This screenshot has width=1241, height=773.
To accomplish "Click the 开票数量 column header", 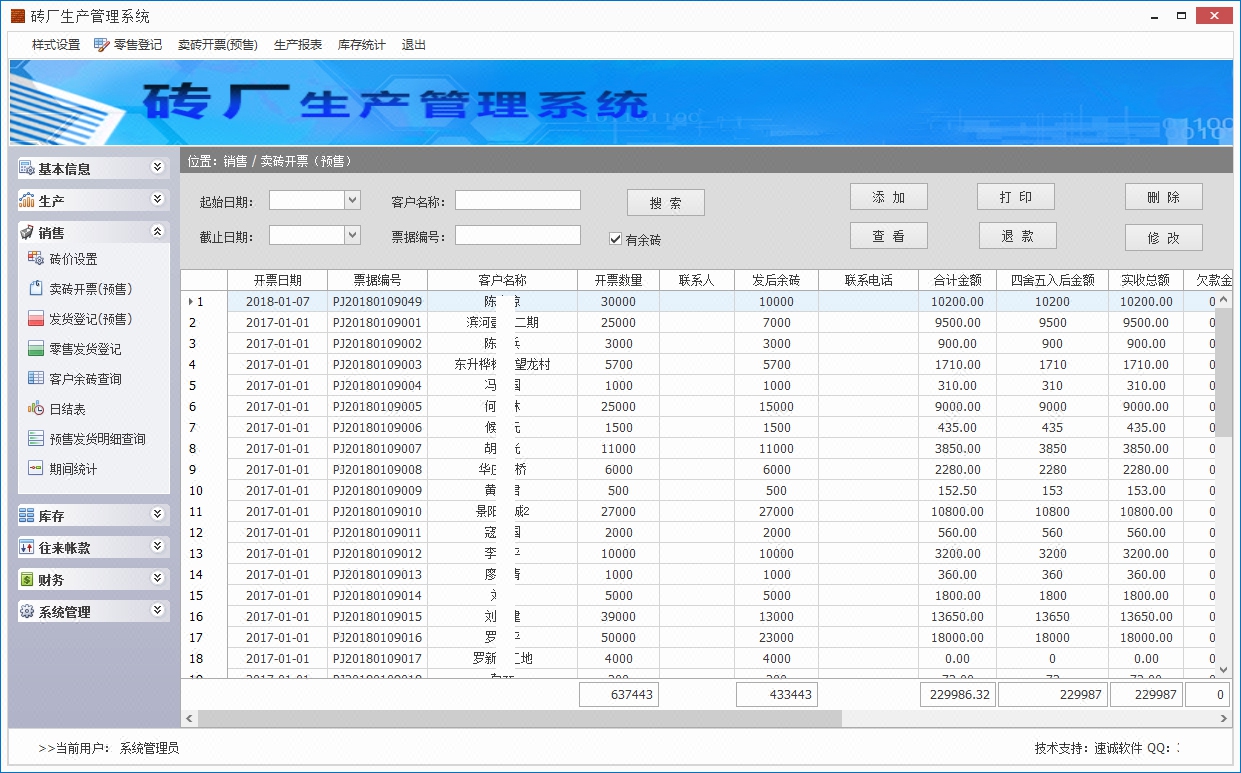I will point(618,280).
